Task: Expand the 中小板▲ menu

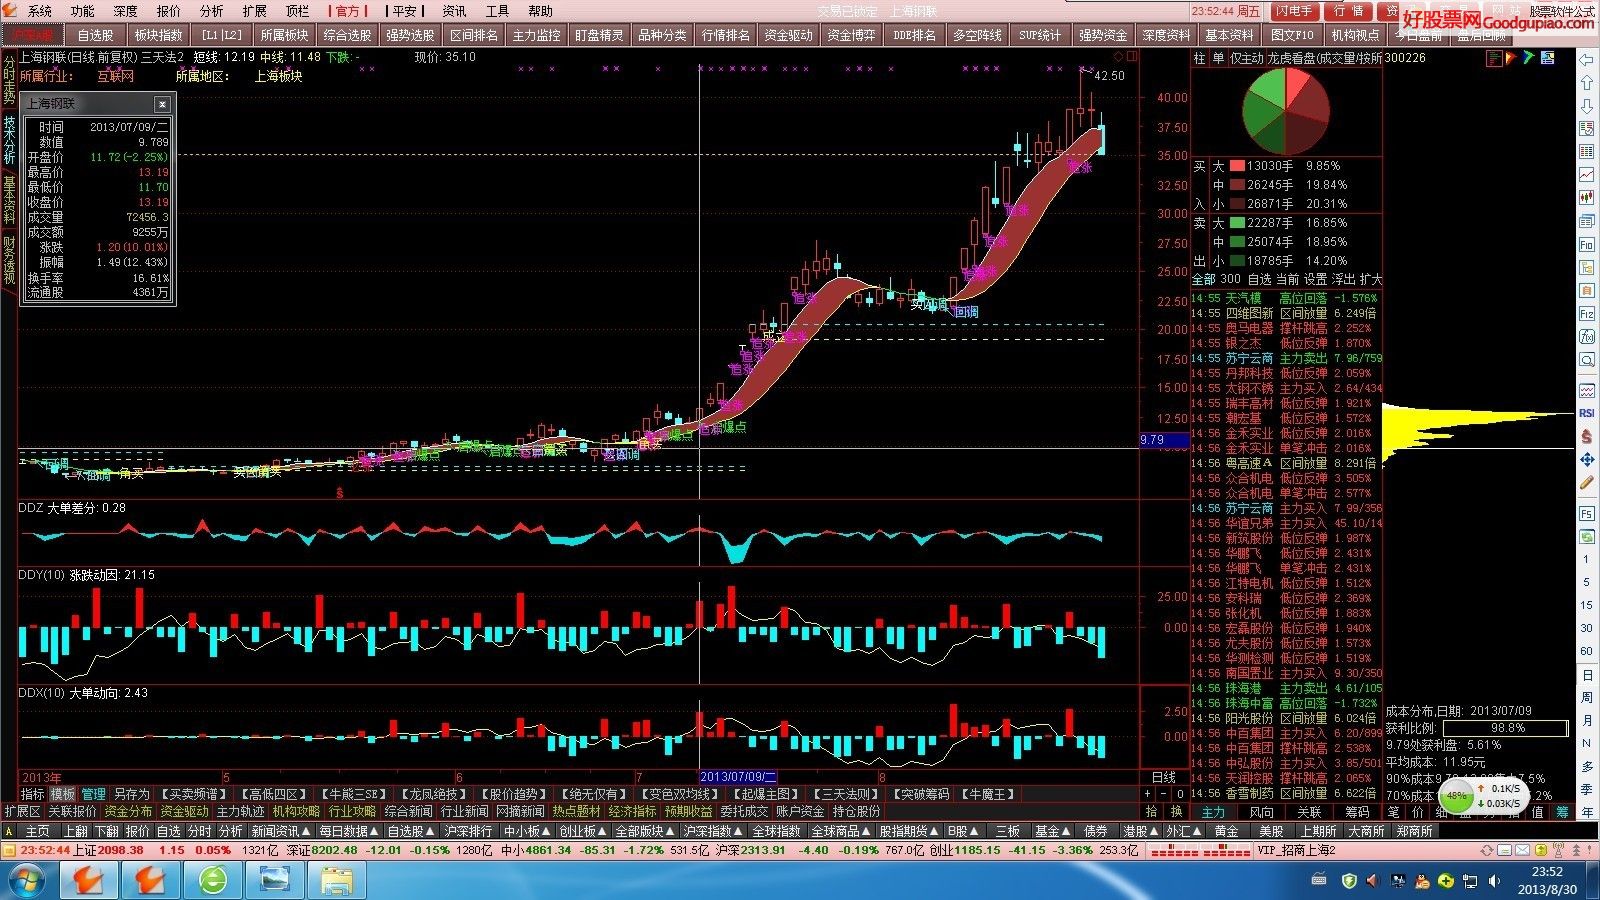Action: 527,831
